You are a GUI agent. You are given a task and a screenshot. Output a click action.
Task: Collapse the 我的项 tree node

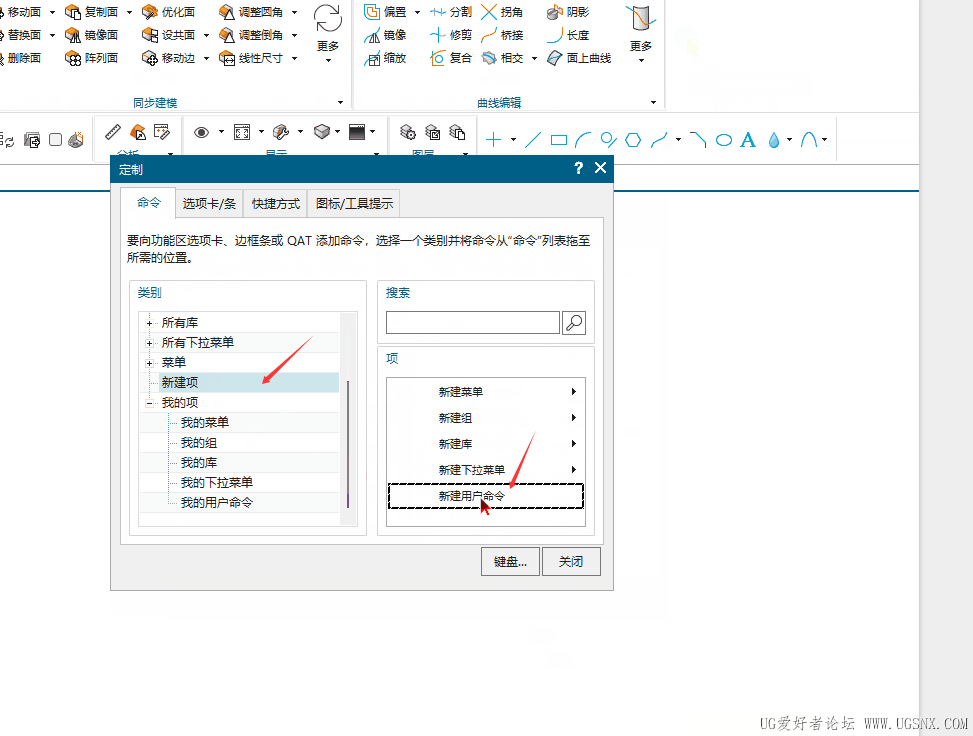tap(149, 403)
